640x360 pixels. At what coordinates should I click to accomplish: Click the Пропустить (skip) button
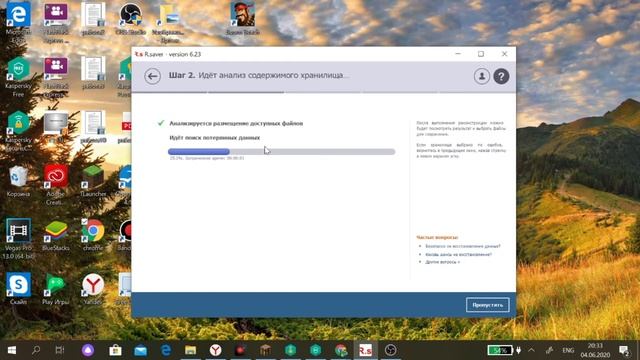pyautogui.click(x=487, y=305)
